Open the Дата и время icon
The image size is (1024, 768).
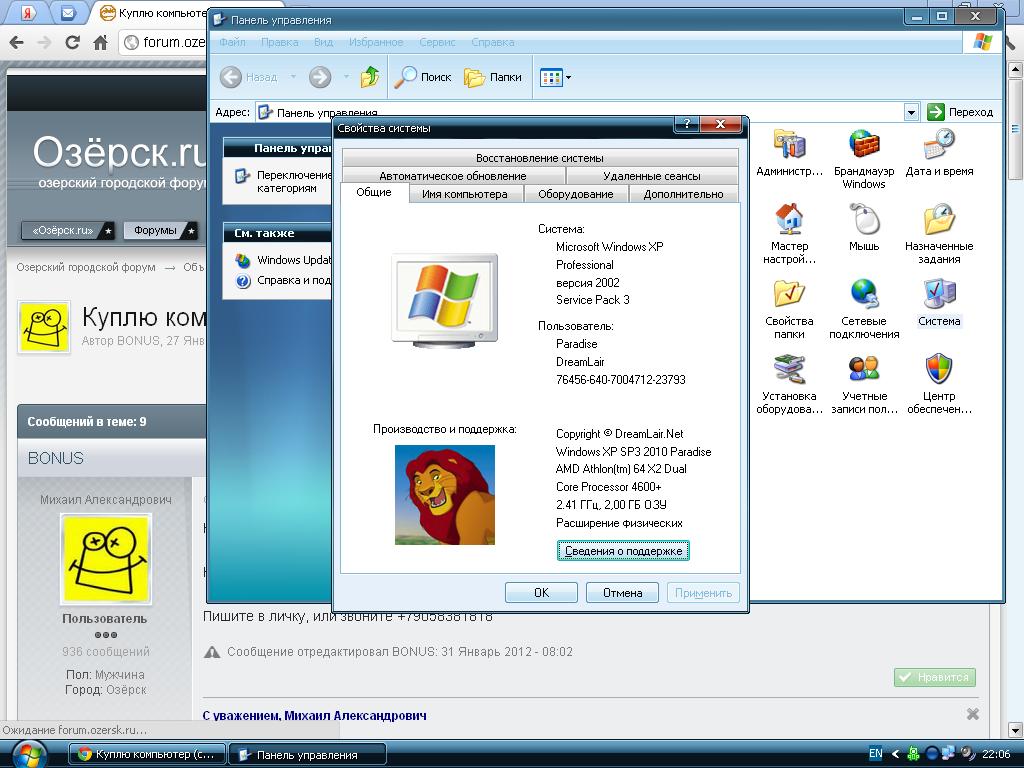(939, 152)
